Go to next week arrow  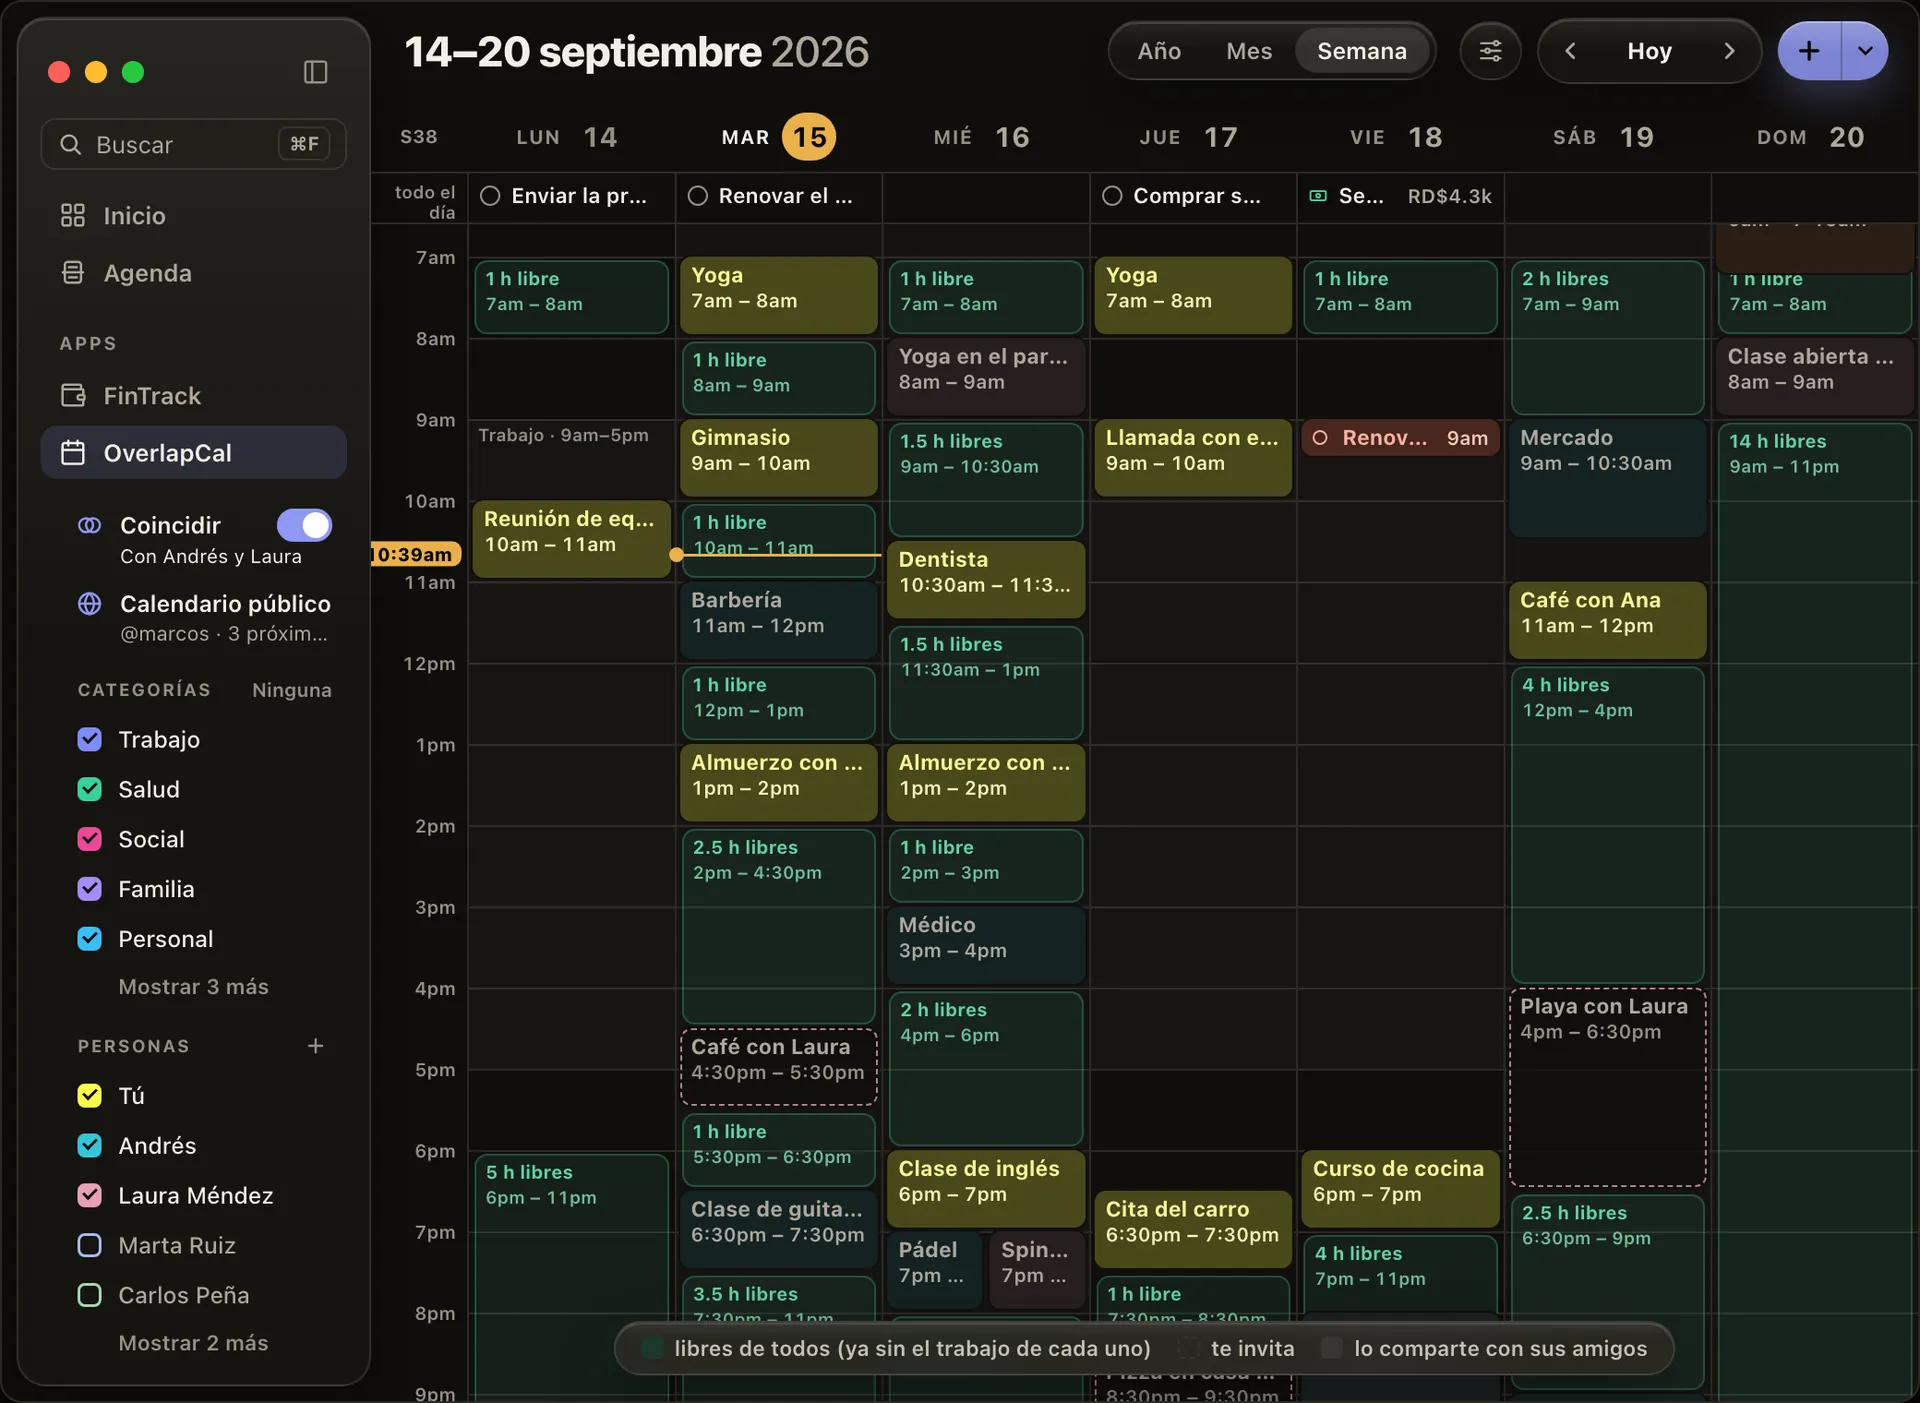(x=1729, y=51)
